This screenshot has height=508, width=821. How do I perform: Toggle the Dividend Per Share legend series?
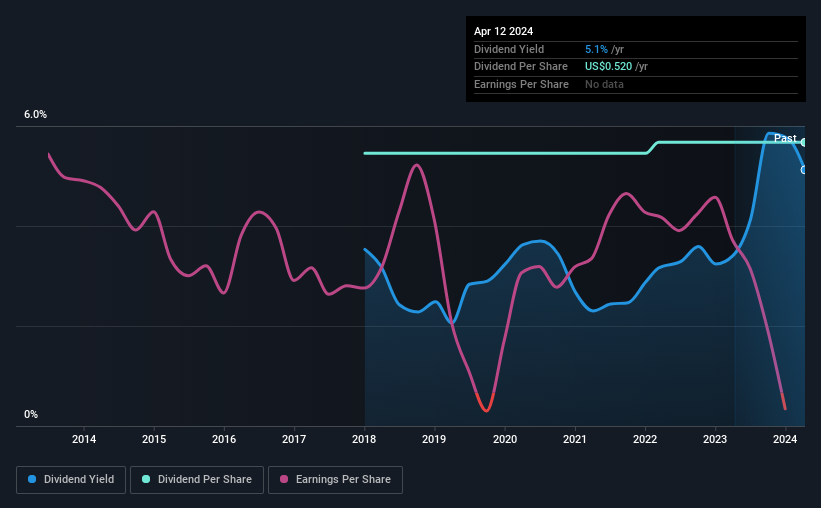coord(197,480)
